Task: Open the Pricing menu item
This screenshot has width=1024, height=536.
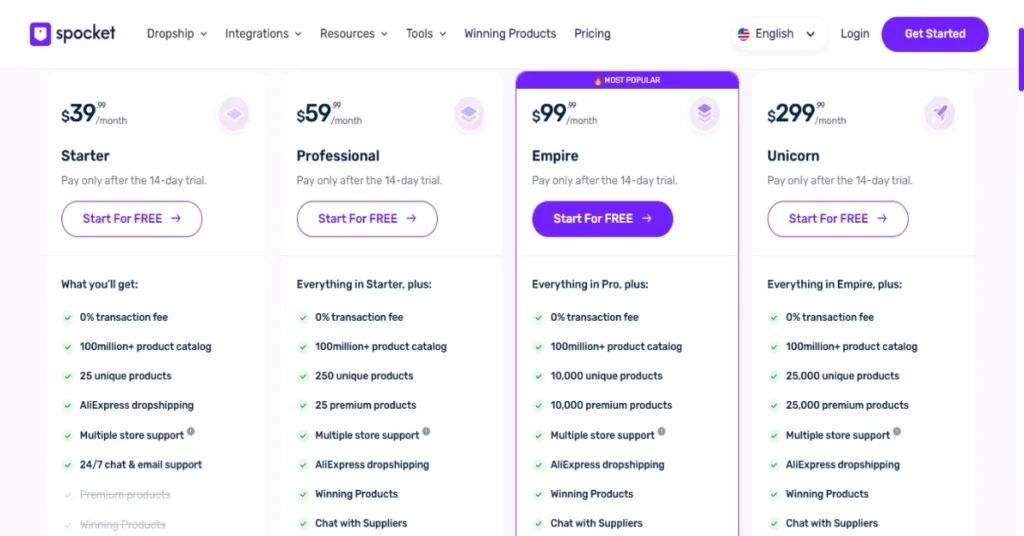Action: (592, 34)
